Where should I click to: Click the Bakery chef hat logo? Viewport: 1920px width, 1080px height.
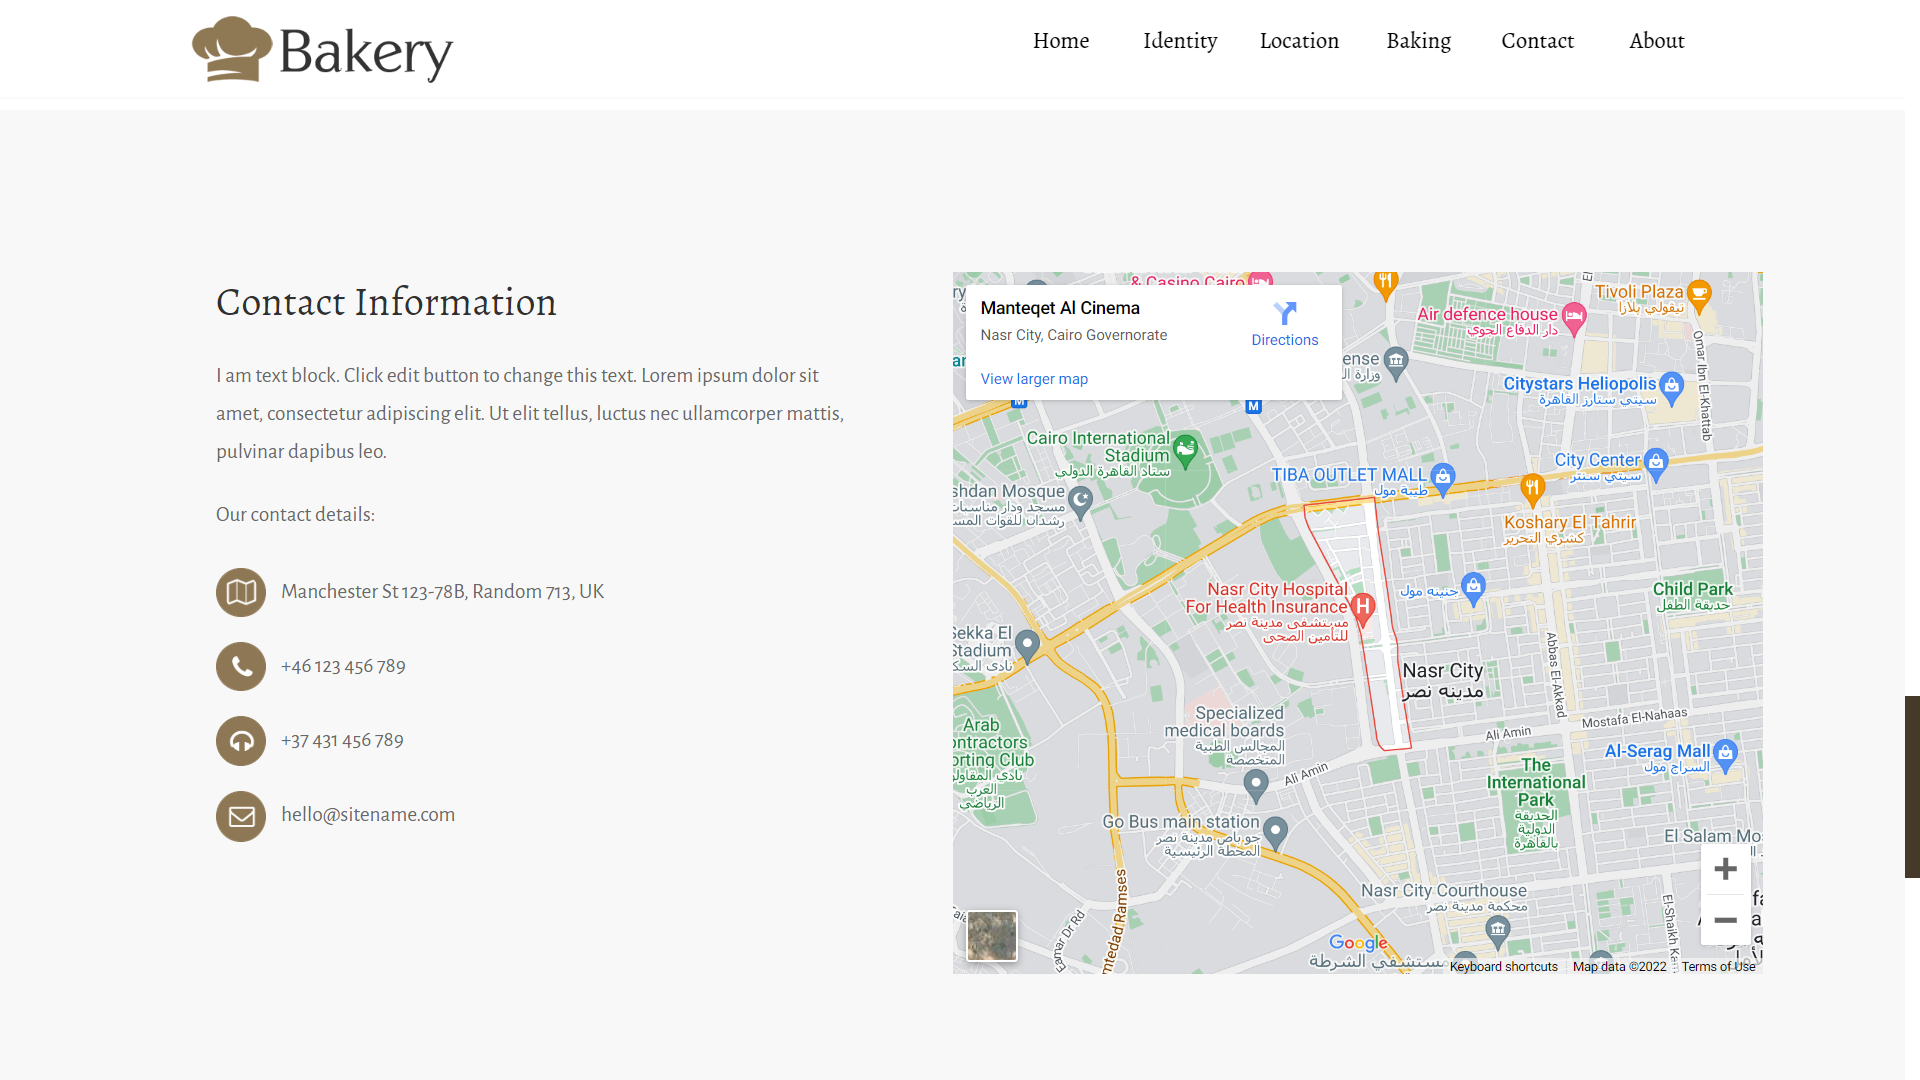click(322, 49)
